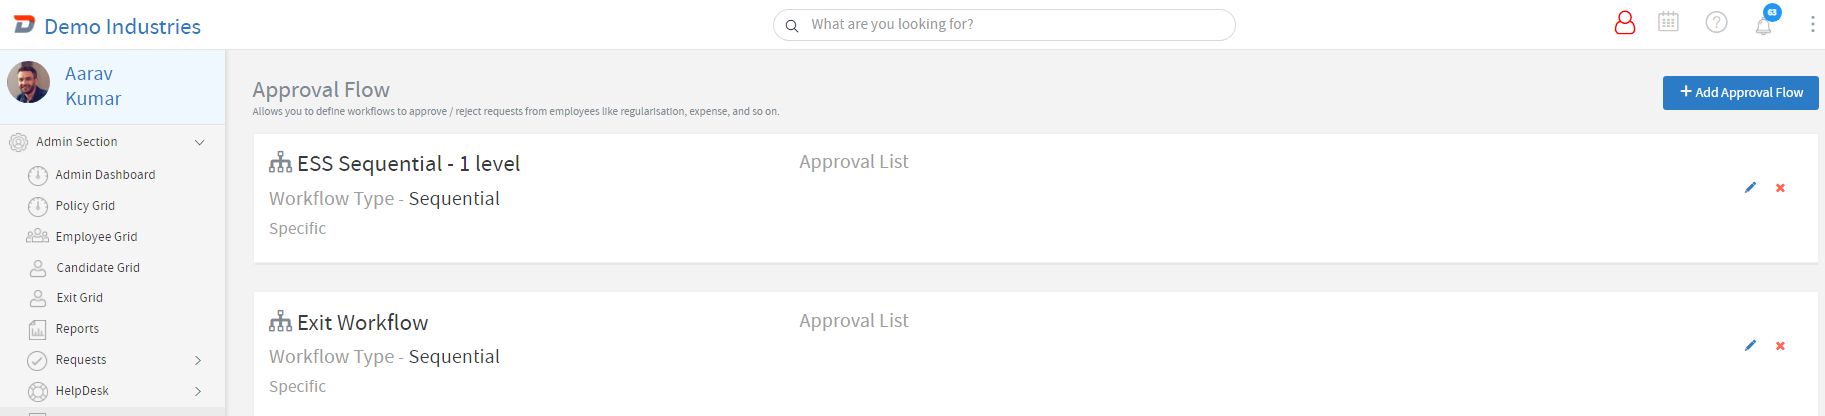
Task: Open the calendar icon in header
Action: tap(1668, 22)
